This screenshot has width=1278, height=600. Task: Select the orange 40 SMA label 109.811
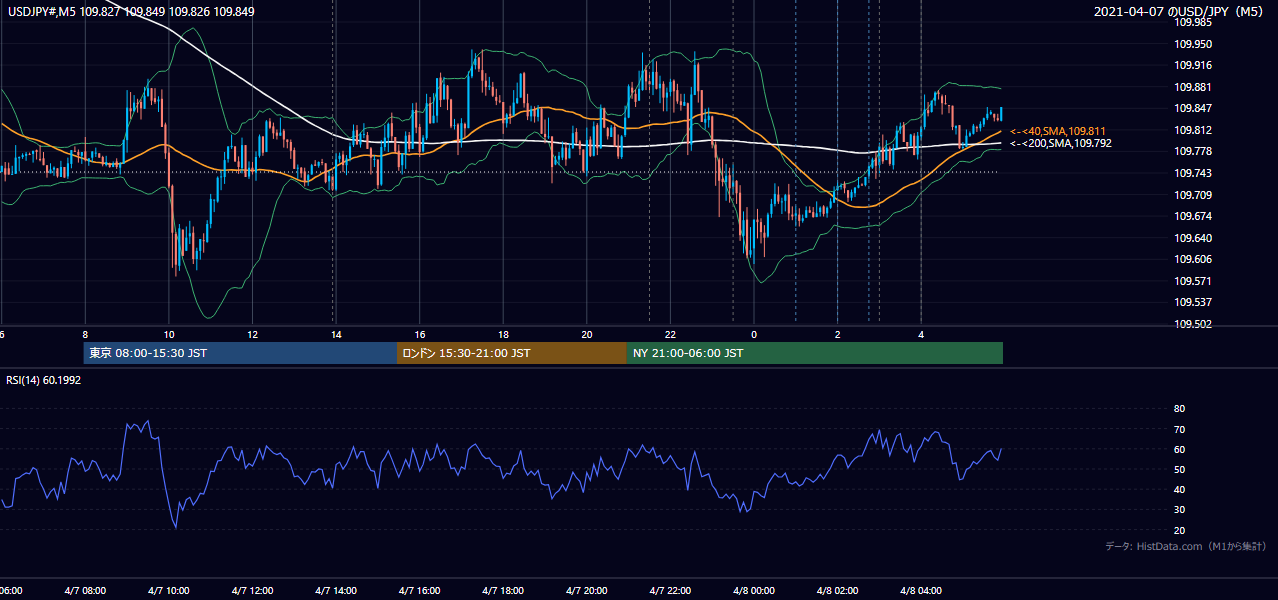[x=1058, y=131]
